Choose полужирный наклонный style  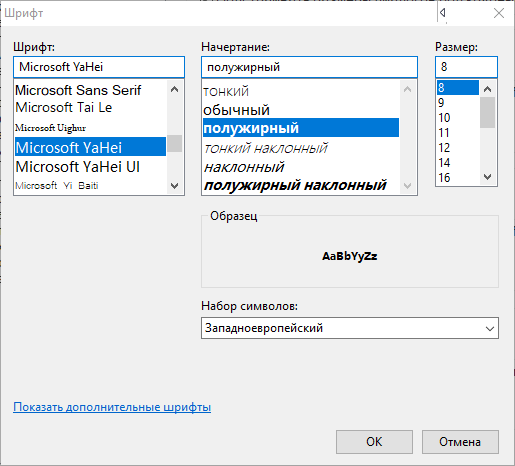tap(301, 185)
